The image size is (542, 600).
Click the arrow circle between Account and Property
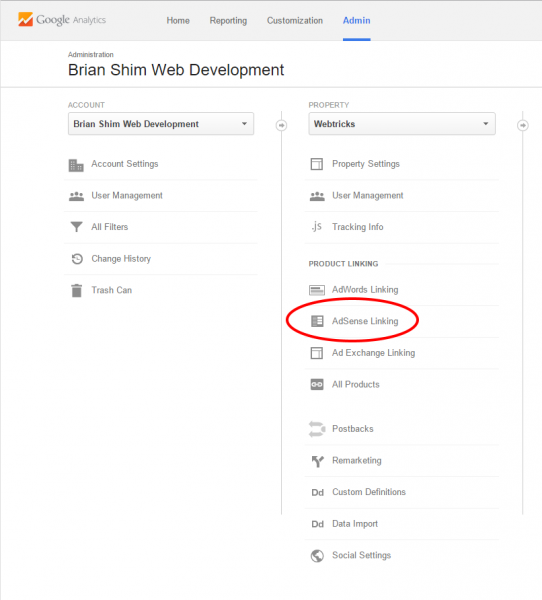click(x=281, y=125)
